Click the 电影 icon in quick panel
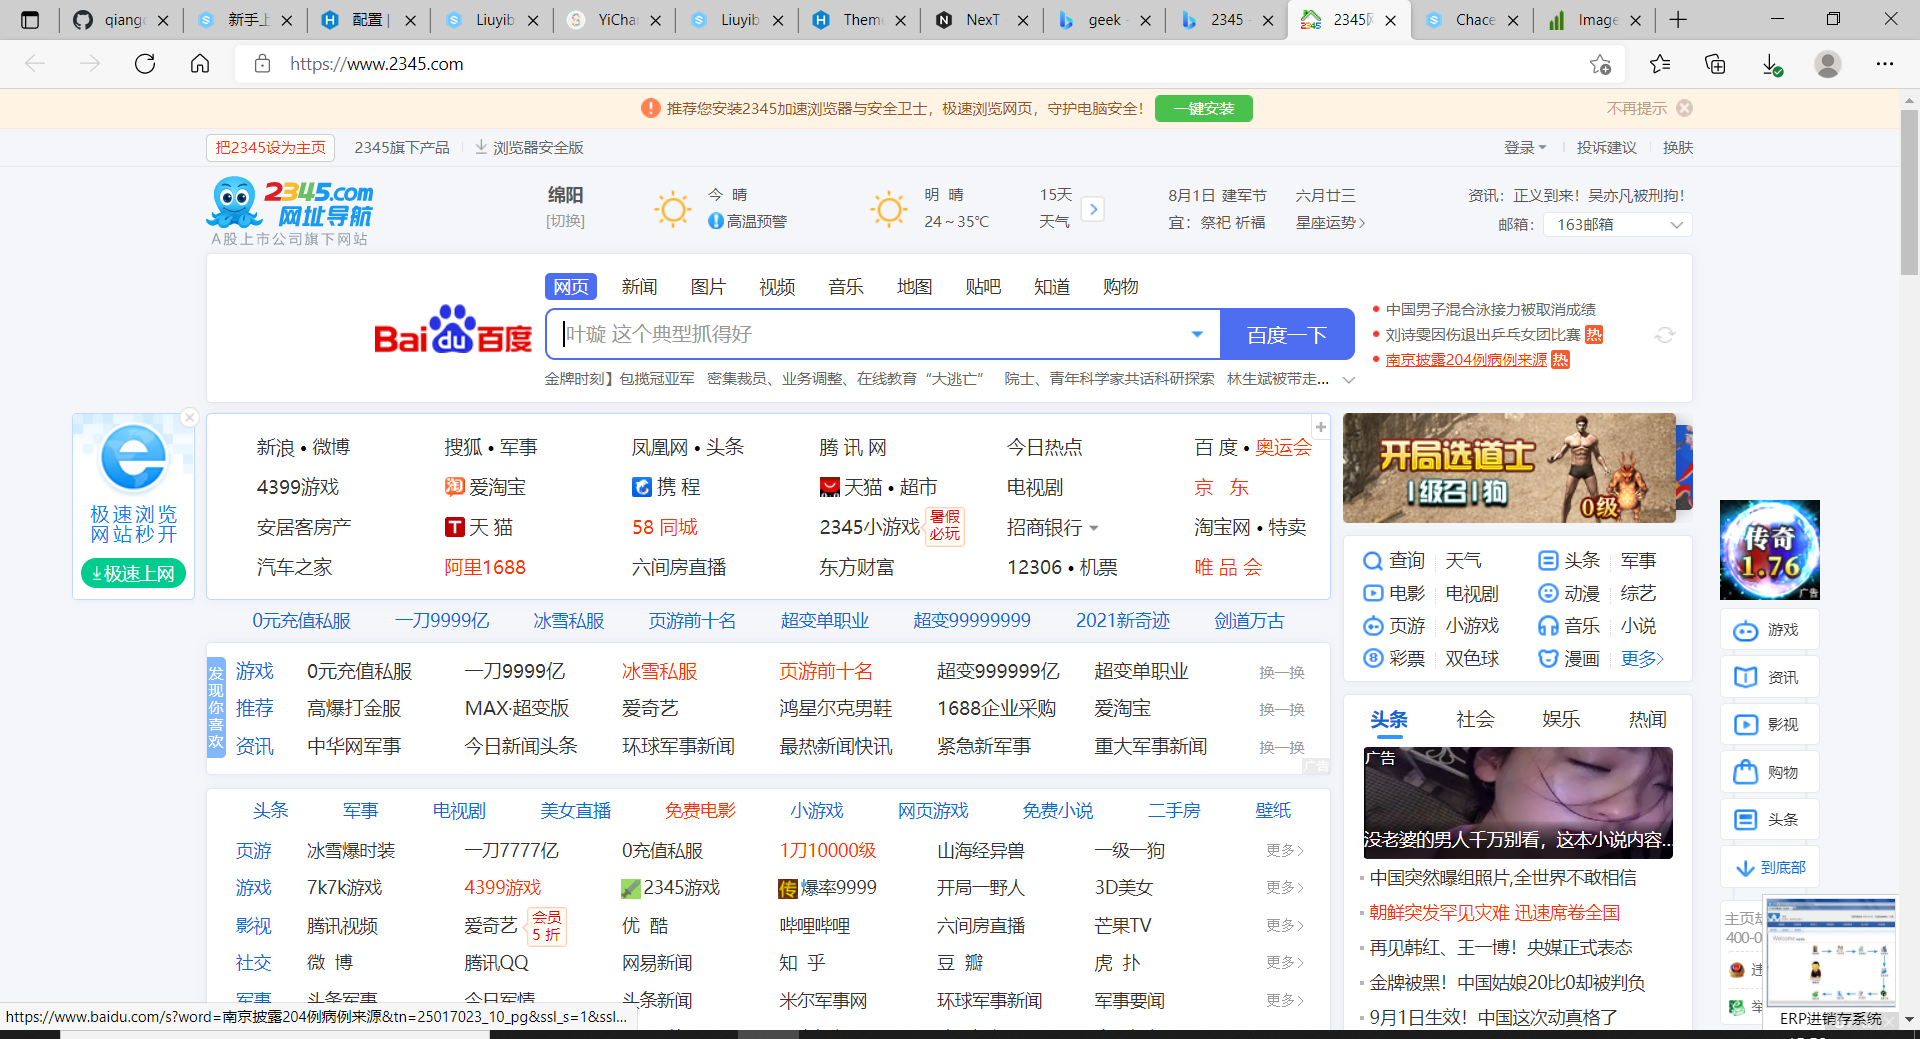The width and height of the screenshot is (1920, 1039). (x=1373, y=593)
